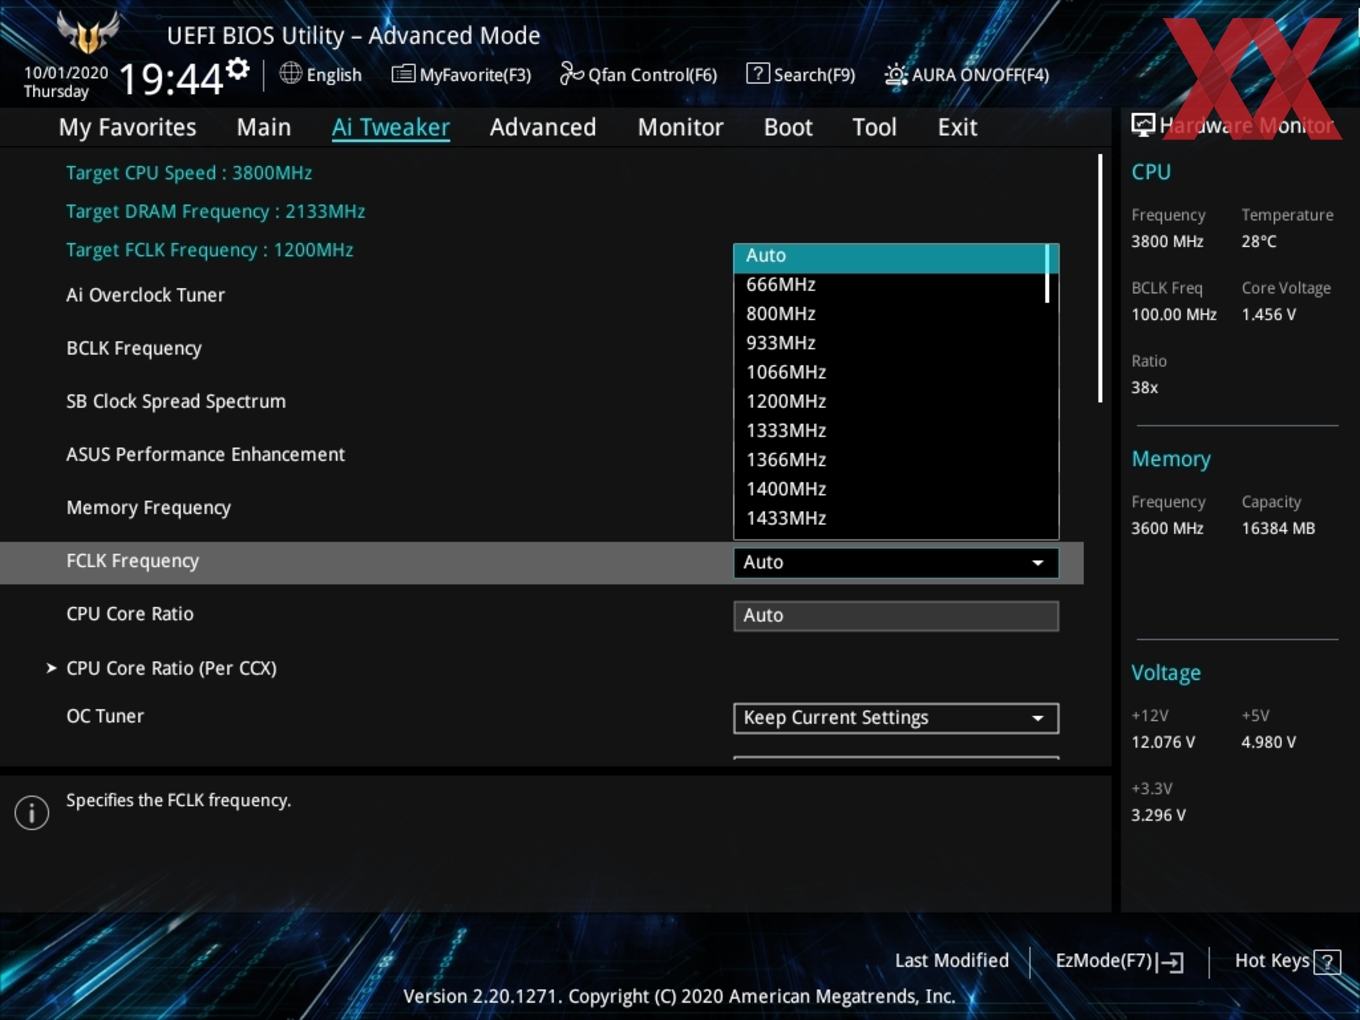Expand CPU Core Ratio (Per CCX)
Viewport: 1360px width, 1020px height.
[171, 668]
